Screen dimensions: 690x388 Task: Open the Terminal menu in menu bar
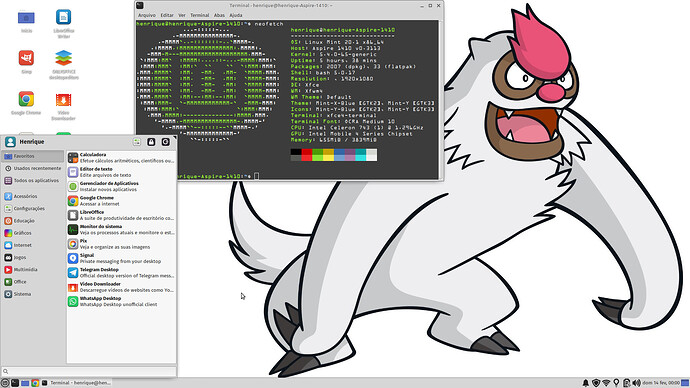point(199,15)
